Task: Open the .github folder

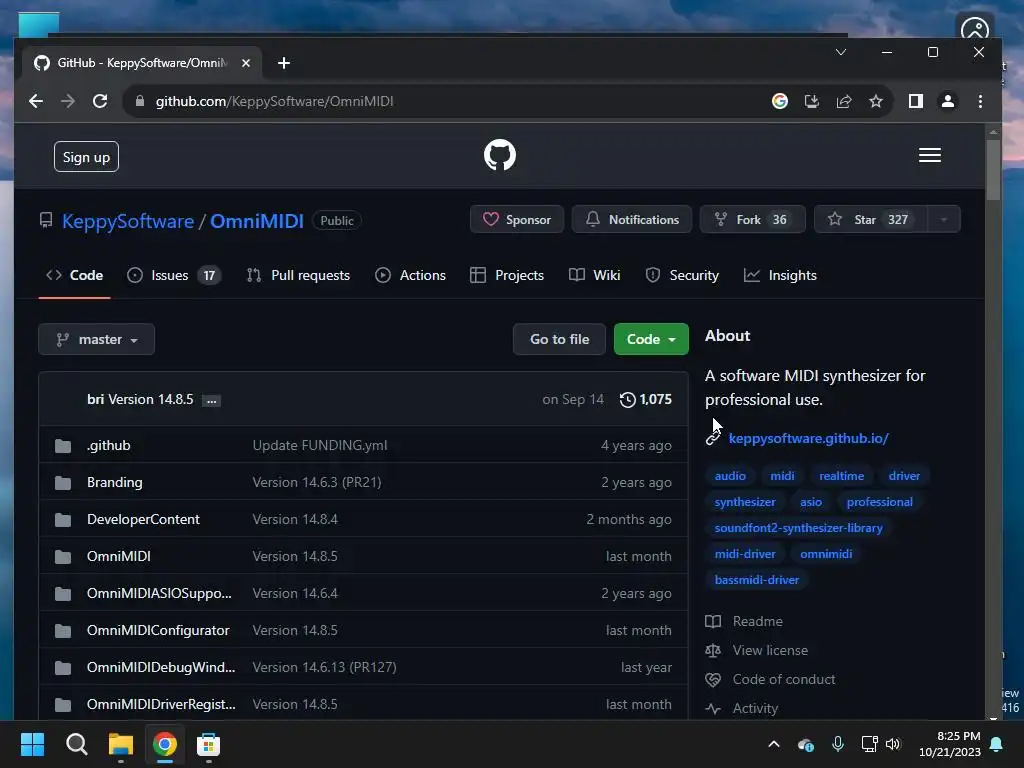Action: point(108,445)
